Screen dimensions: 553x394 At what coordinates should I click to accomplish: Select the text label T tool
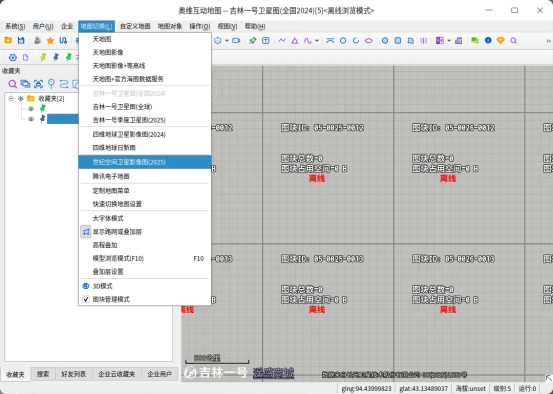point(266,41)
